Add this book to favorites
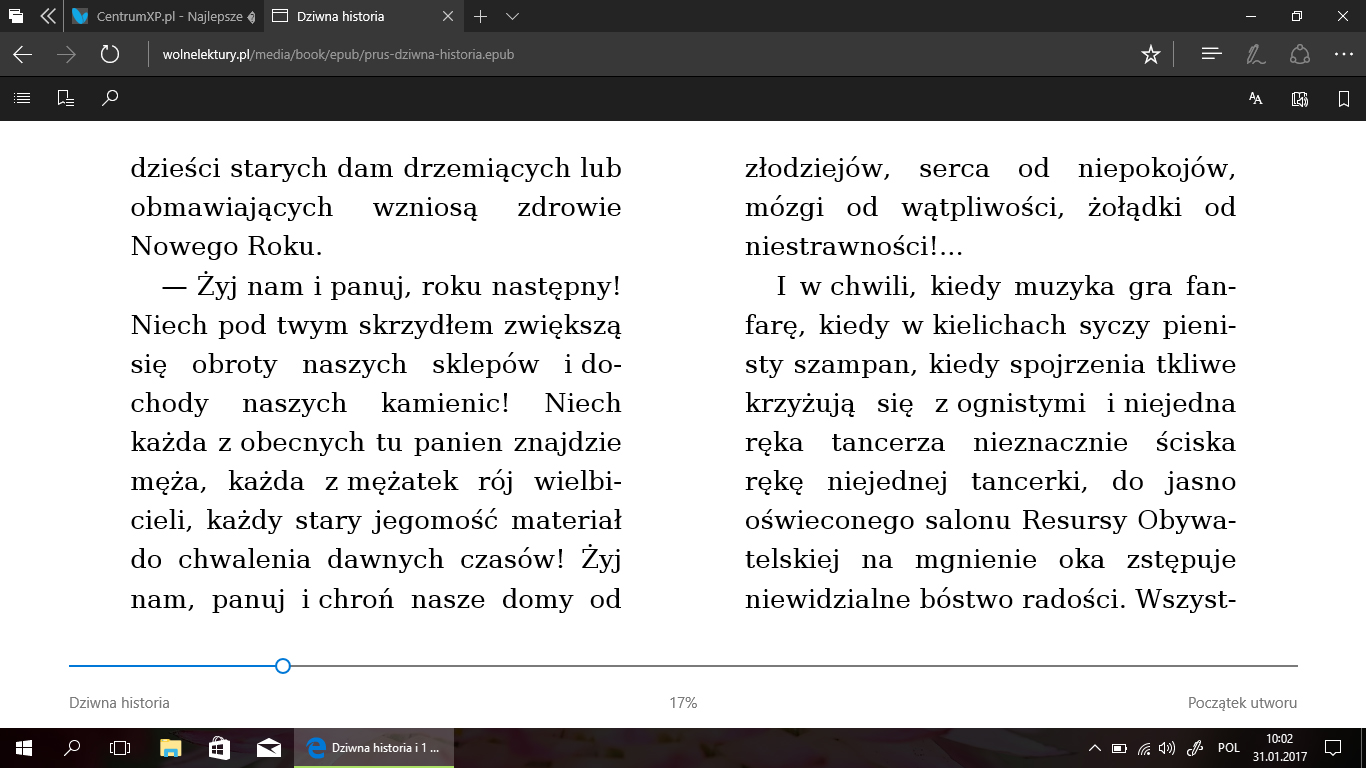This screenshot has height=768, width=1366. click(x=1151, y=55)
